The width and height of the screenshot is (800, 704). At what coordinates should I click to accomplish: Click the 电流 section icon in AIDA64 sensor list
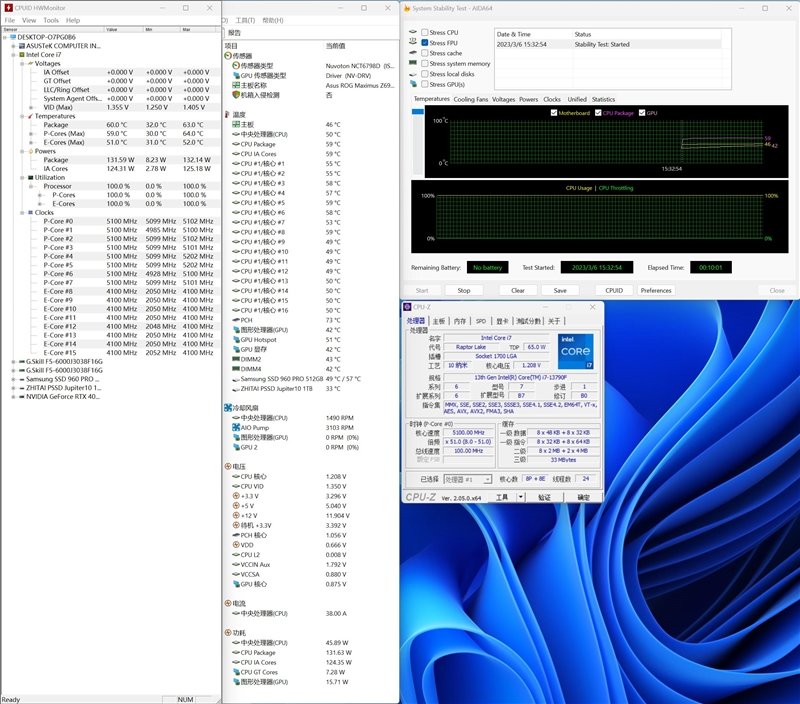point(228,603)
